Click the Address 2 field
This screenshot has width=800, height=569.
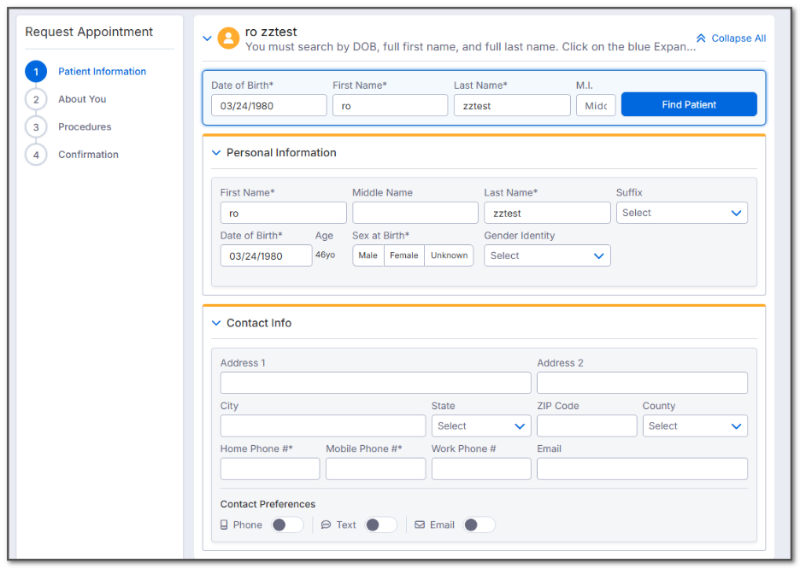pos(642,383)
